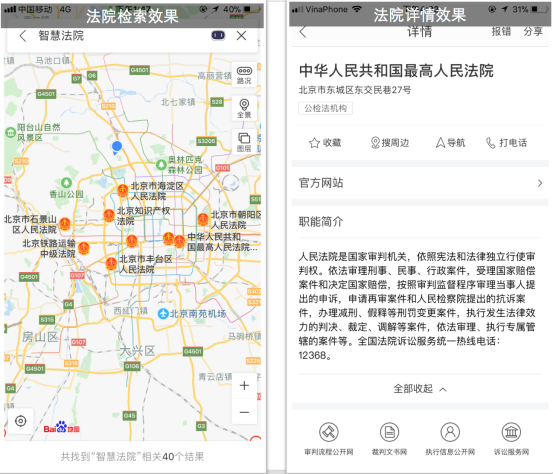Open 分享 share in the details header
This screenshot has width=554, height=474.
(x=533, y=31)
